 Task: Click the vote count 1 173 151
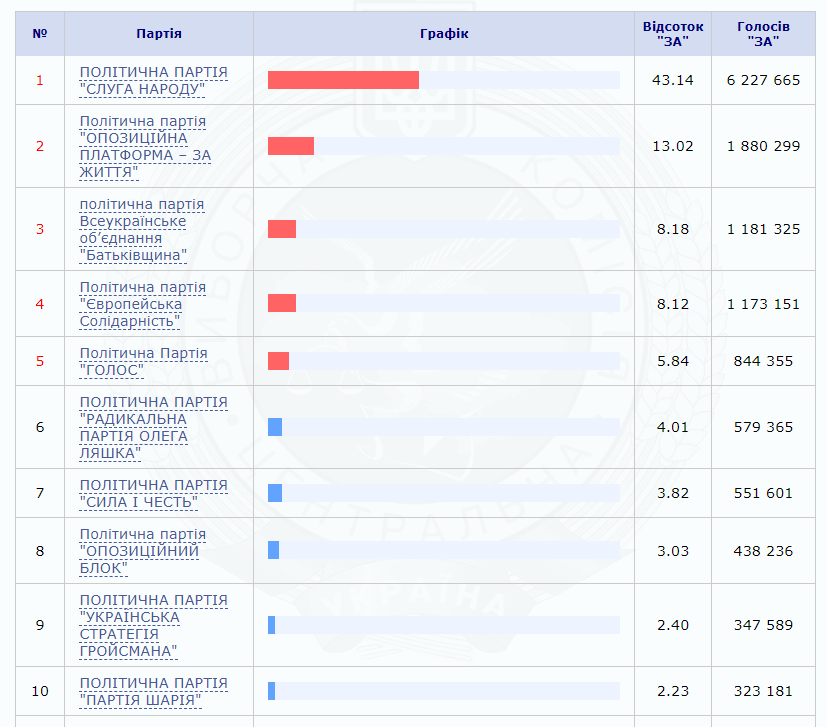[763, 304]
